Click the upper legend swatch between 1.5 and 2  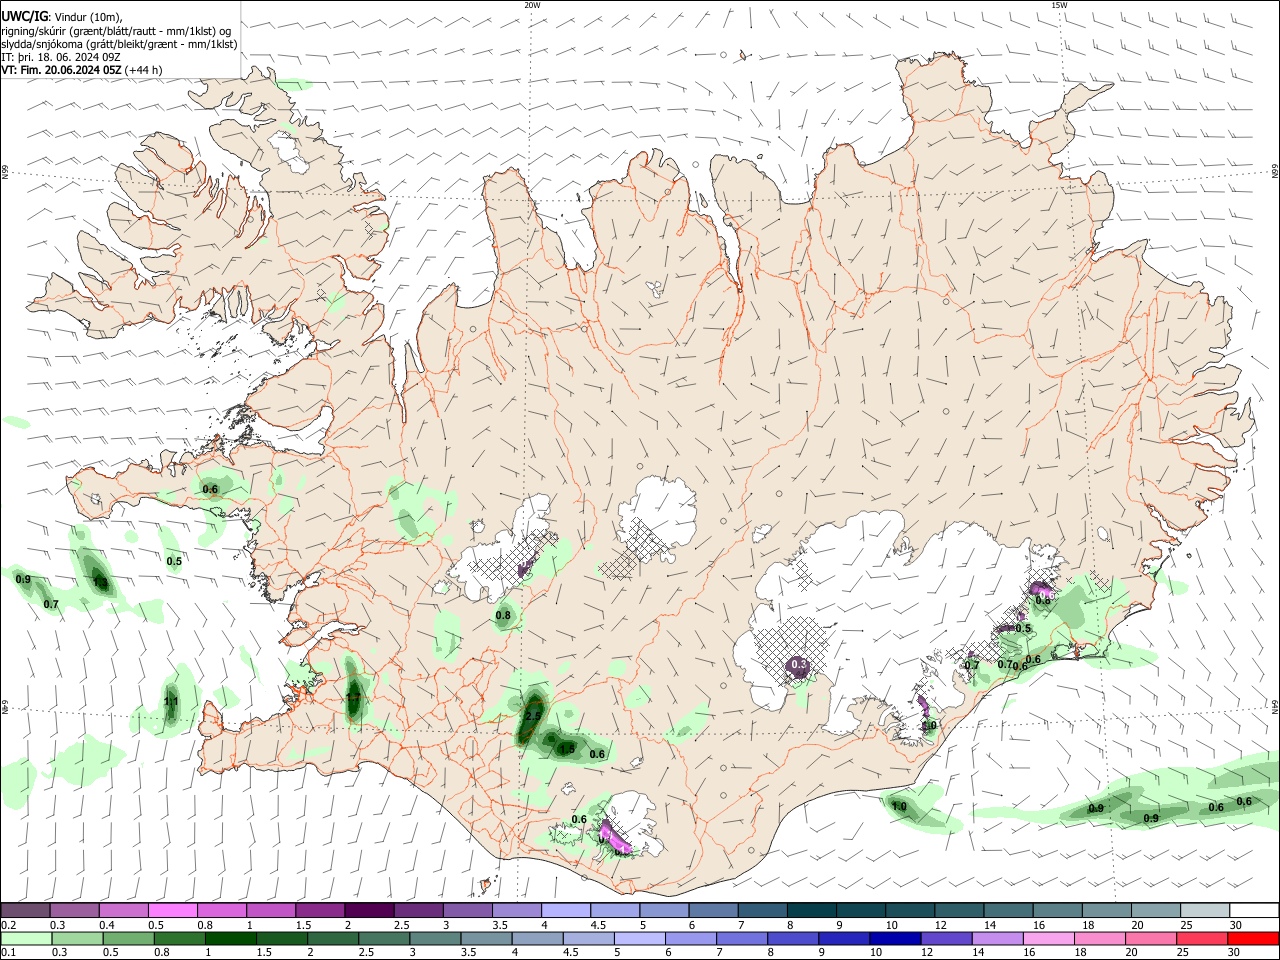pos(320,910)
